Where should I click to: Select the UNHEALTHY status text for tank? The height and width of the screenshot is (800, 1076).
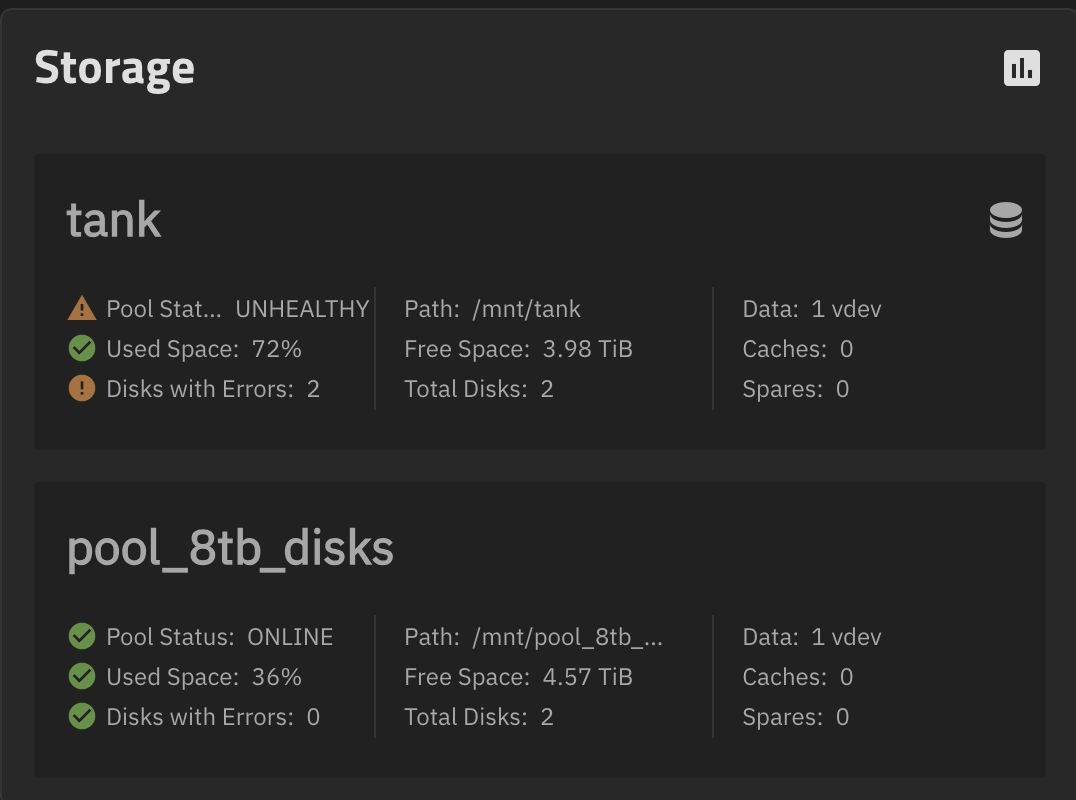tap(302, 309)
